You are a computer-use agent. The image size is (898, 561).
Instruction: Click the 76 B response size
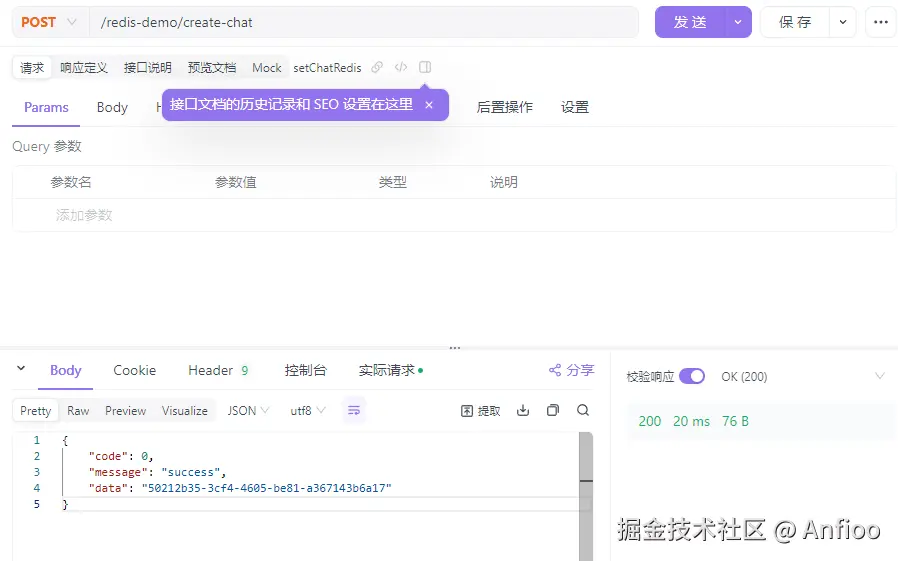point(735,421)
